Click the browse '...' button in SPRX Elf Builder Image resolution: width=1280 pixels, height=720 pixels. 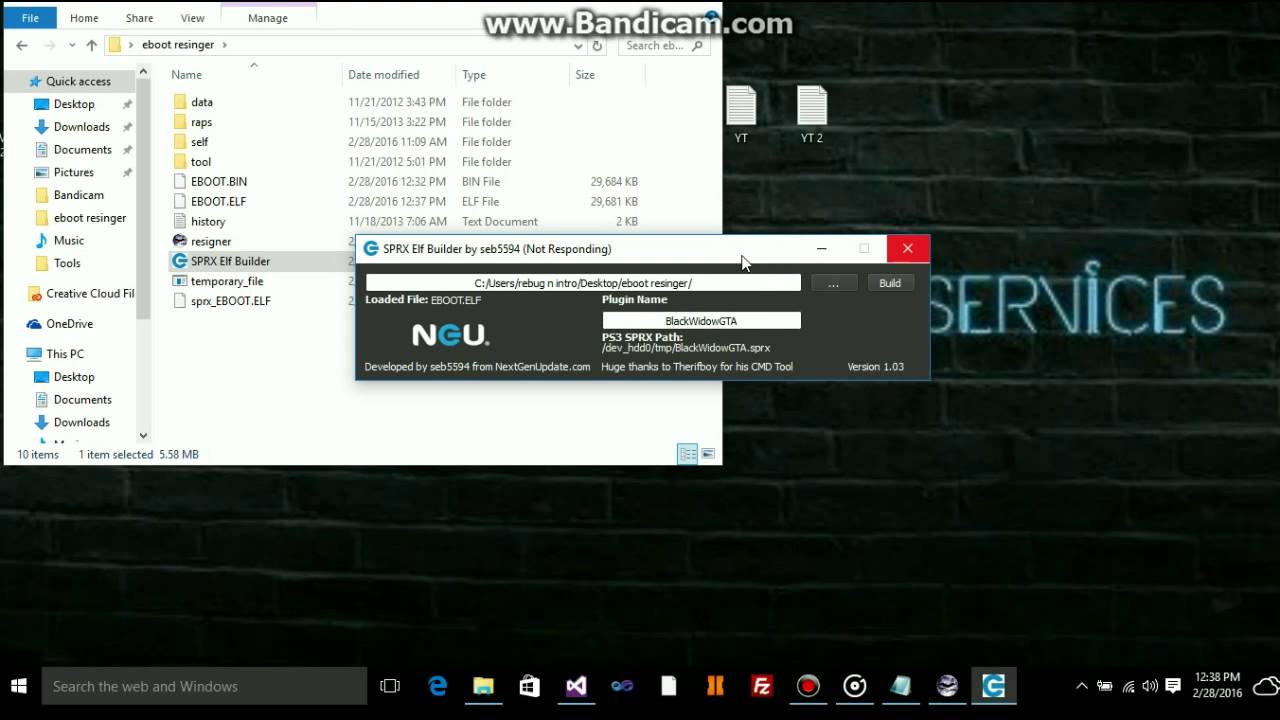833,283
